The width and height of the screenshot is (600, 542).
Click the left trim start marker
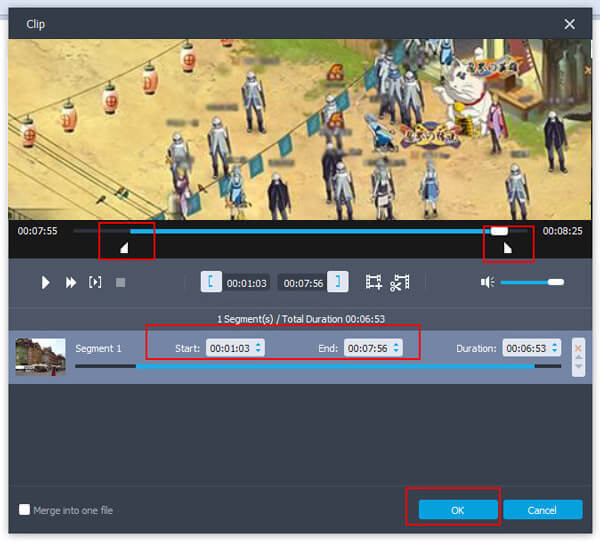[x=124, y=248]
